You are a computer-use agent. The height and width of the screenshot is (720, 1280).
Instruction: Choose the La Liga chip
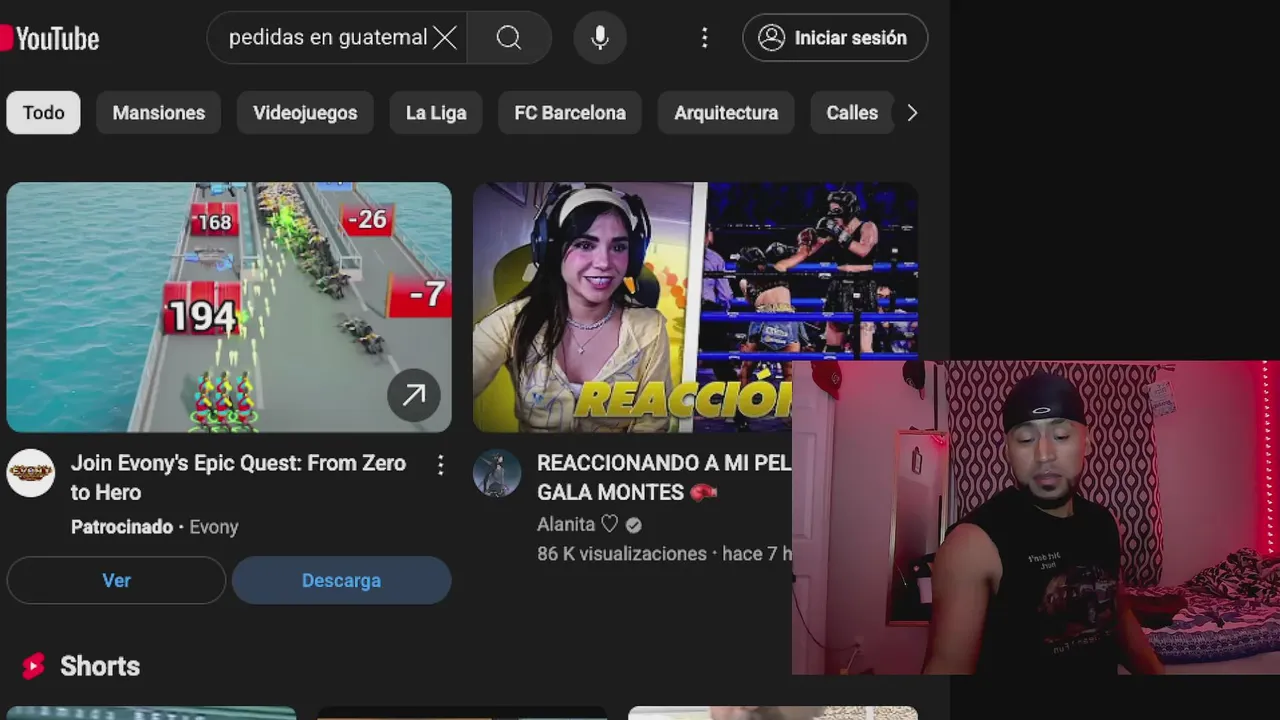point(436,113)
